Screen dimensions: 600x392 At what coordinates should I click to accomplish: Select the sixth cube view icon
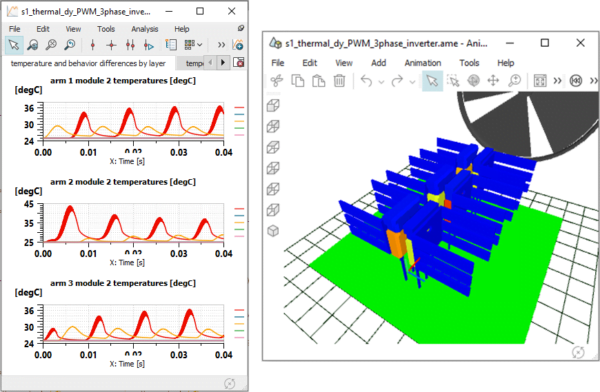pos(273,210)
